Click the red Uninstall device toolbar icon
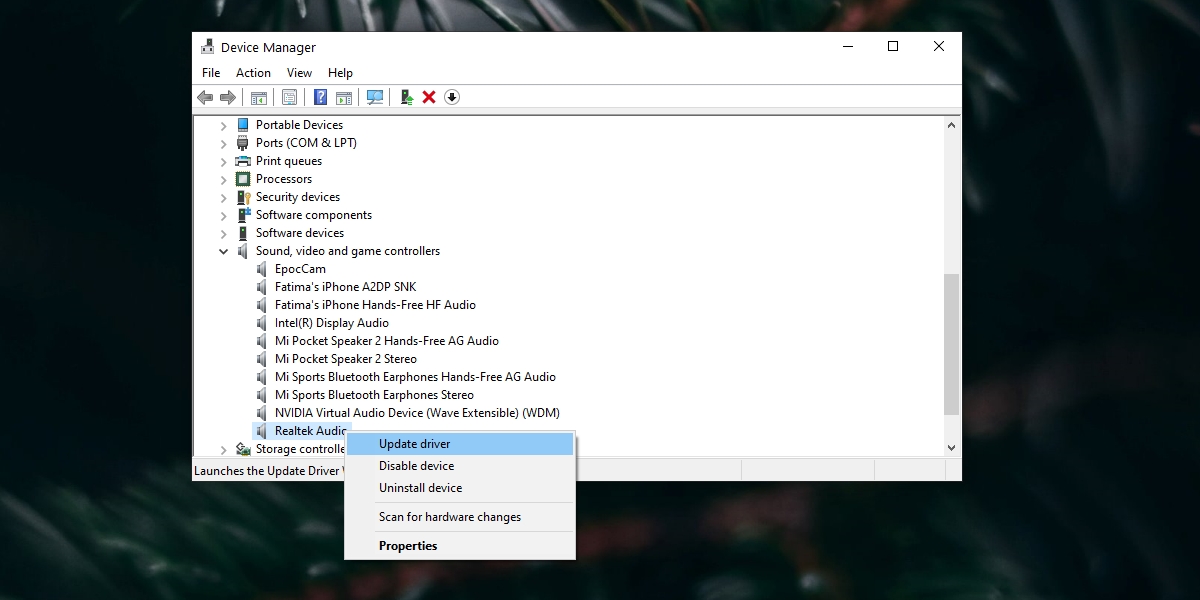 pyautogui.click(x=429, y=97)
